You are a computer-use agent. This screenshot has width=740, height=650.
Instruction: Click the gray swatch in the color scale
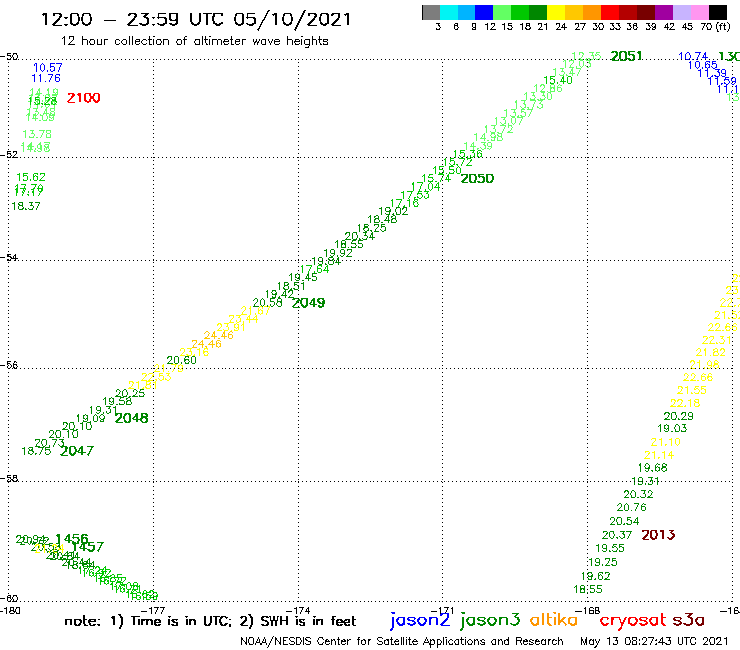[431, 12]
